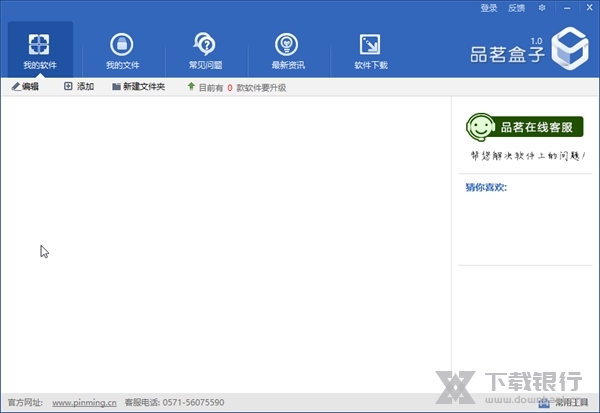
Task: Click the green upgrade arrow icon
Action: (x=191, y=87)
